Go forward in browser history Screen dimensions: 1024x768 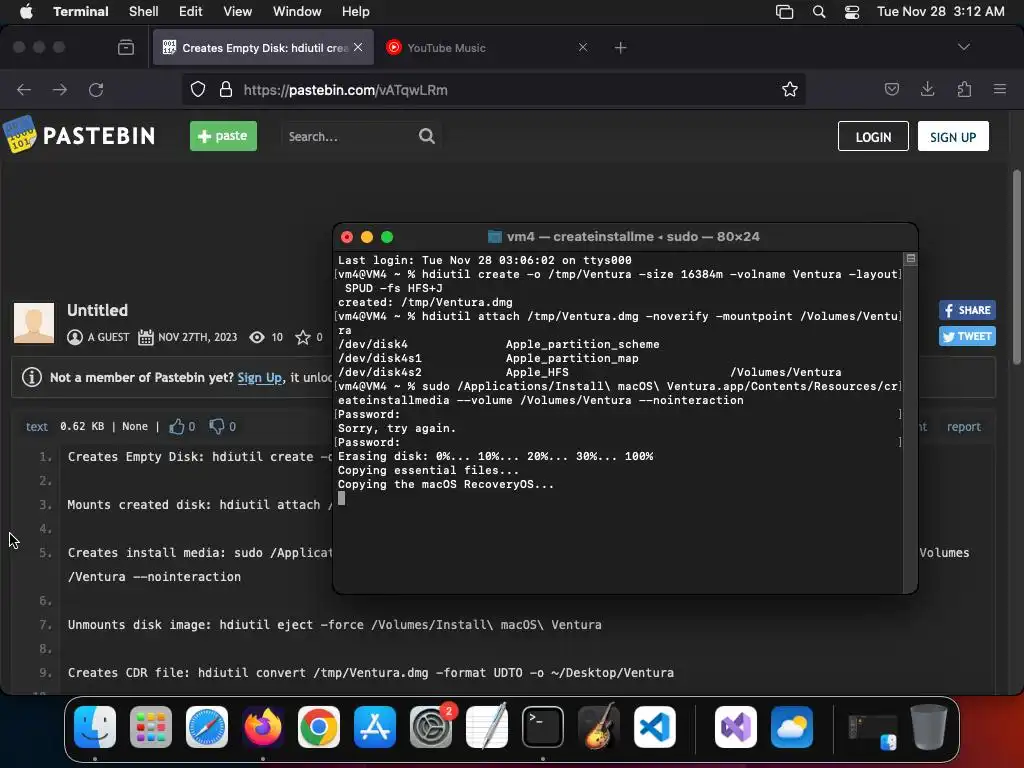coord(59,89)
